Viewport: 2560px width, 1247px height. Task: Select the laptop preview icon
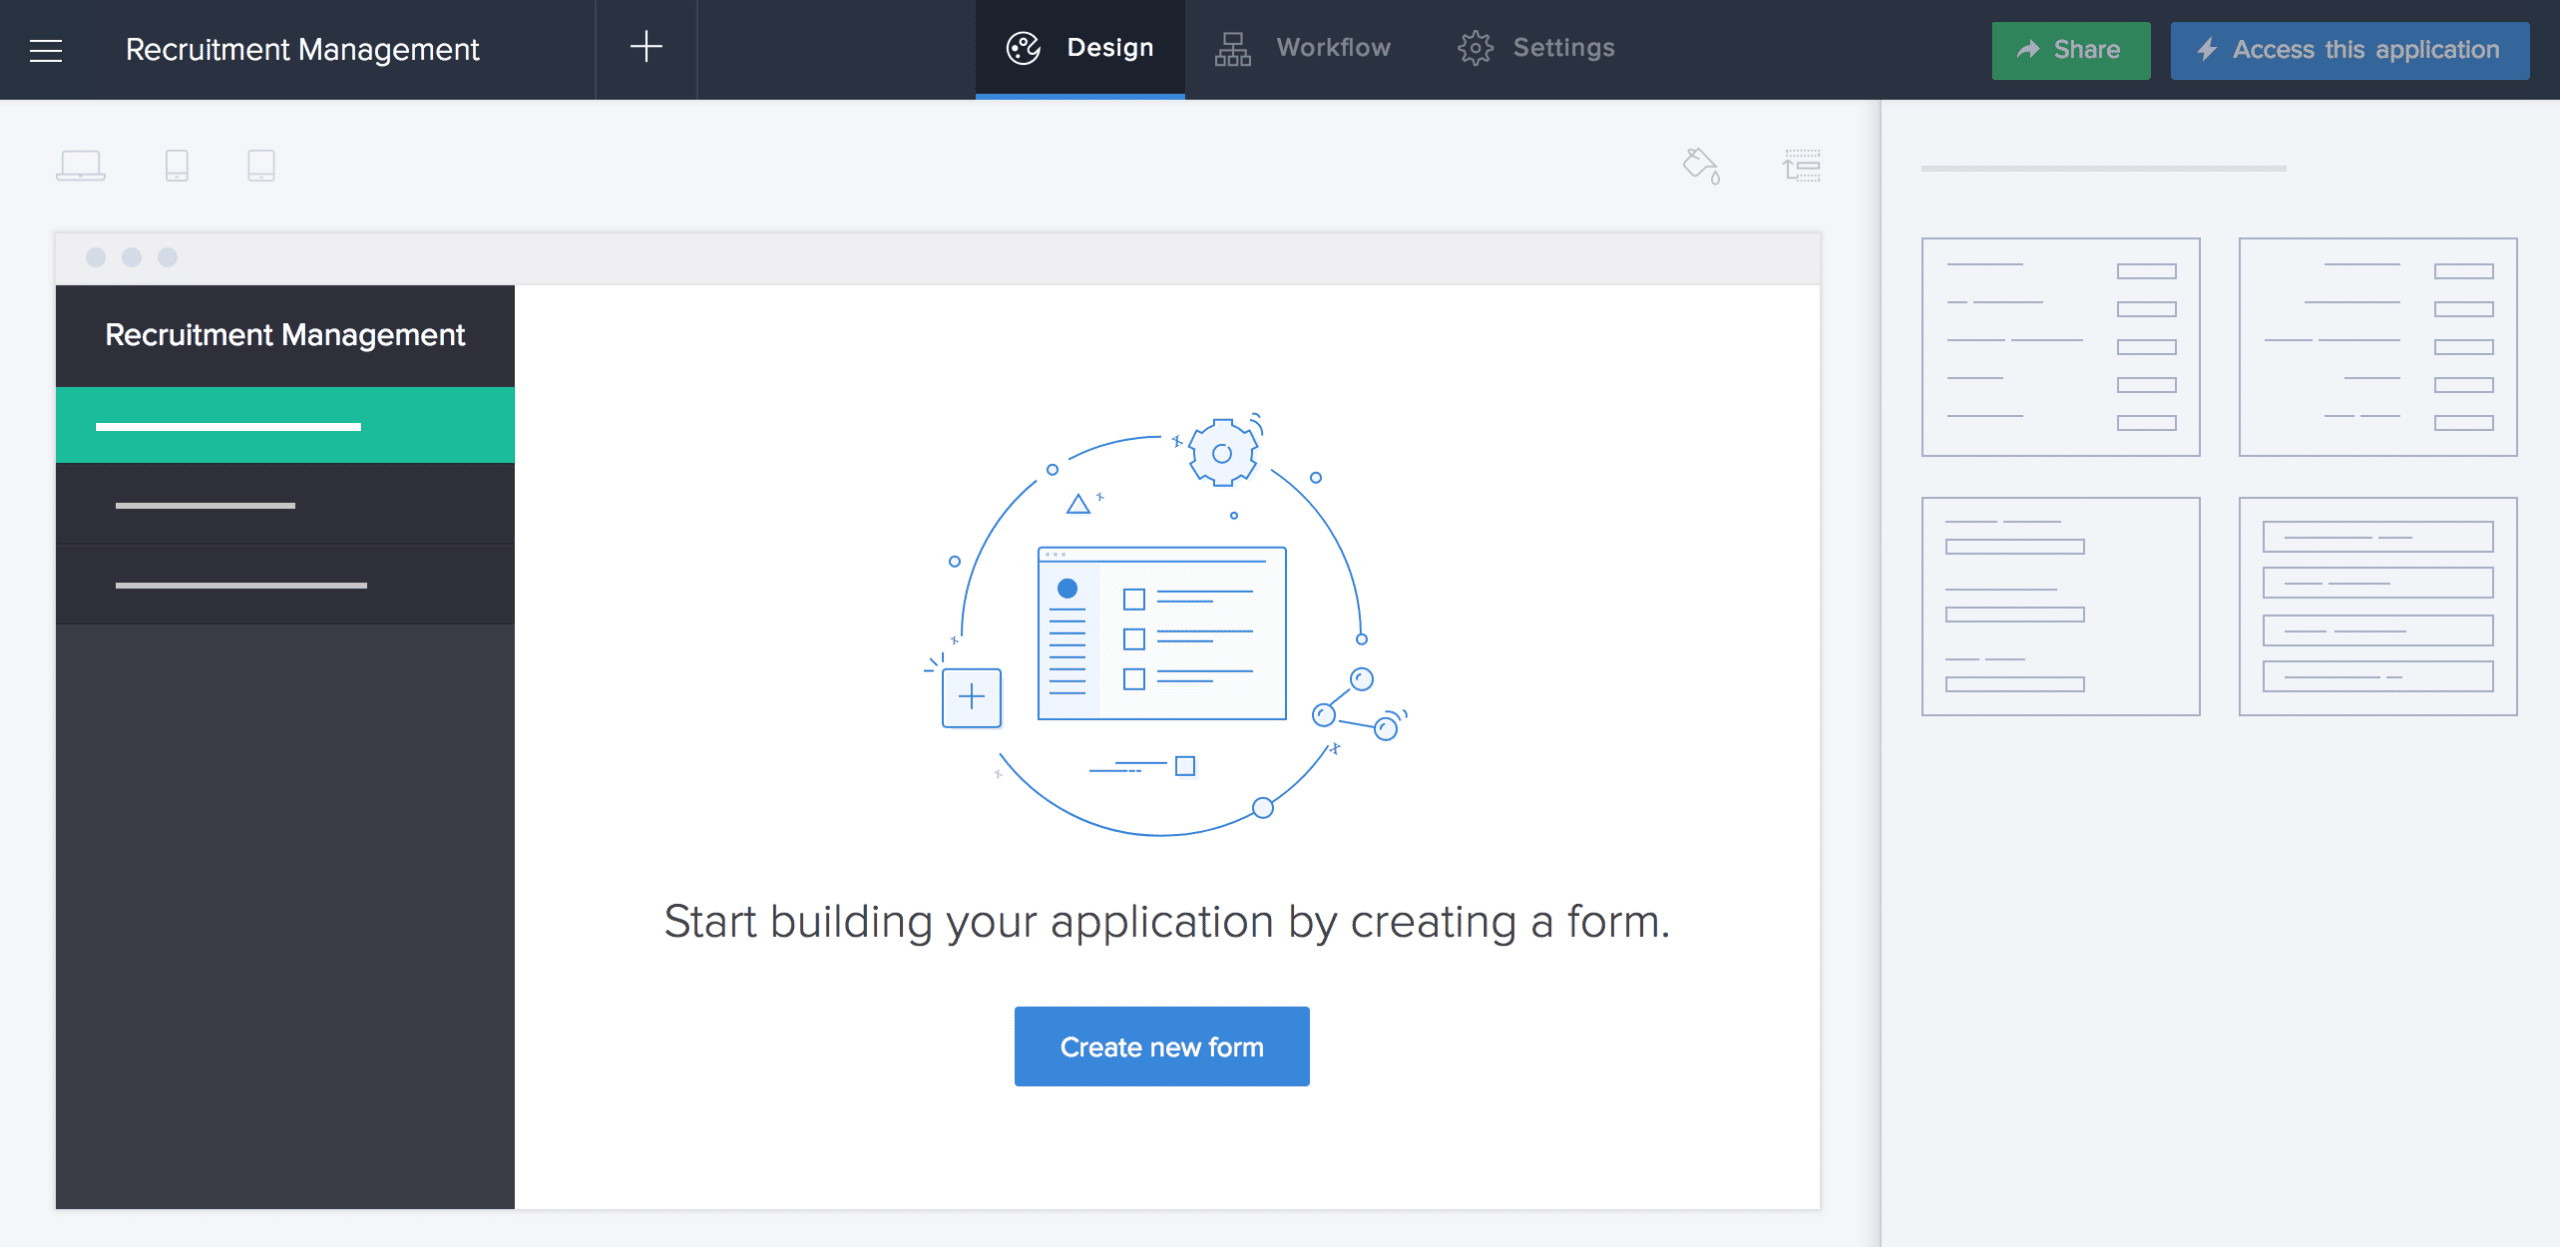(x=80, y=165)
